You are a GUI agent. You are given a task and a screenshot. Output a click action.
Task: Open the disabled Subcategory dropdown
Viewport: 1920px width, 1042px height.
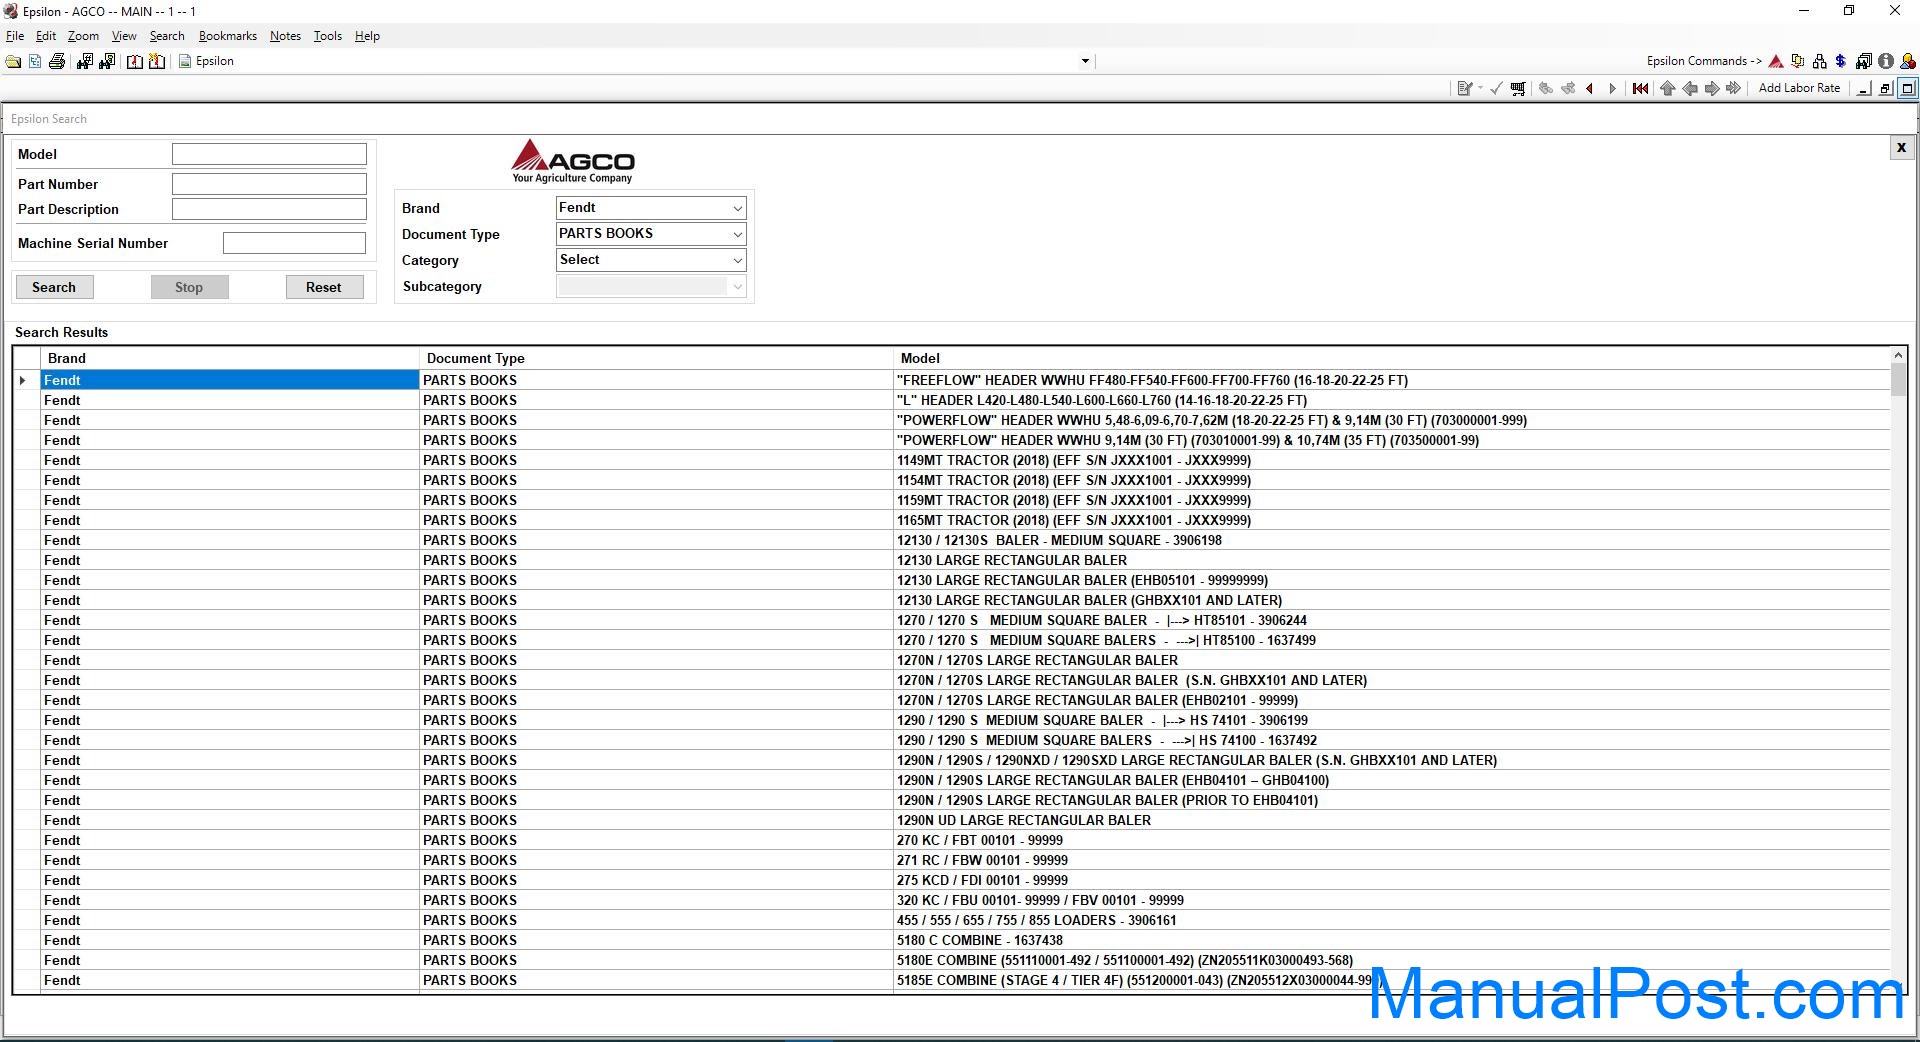tap(651, 286)
